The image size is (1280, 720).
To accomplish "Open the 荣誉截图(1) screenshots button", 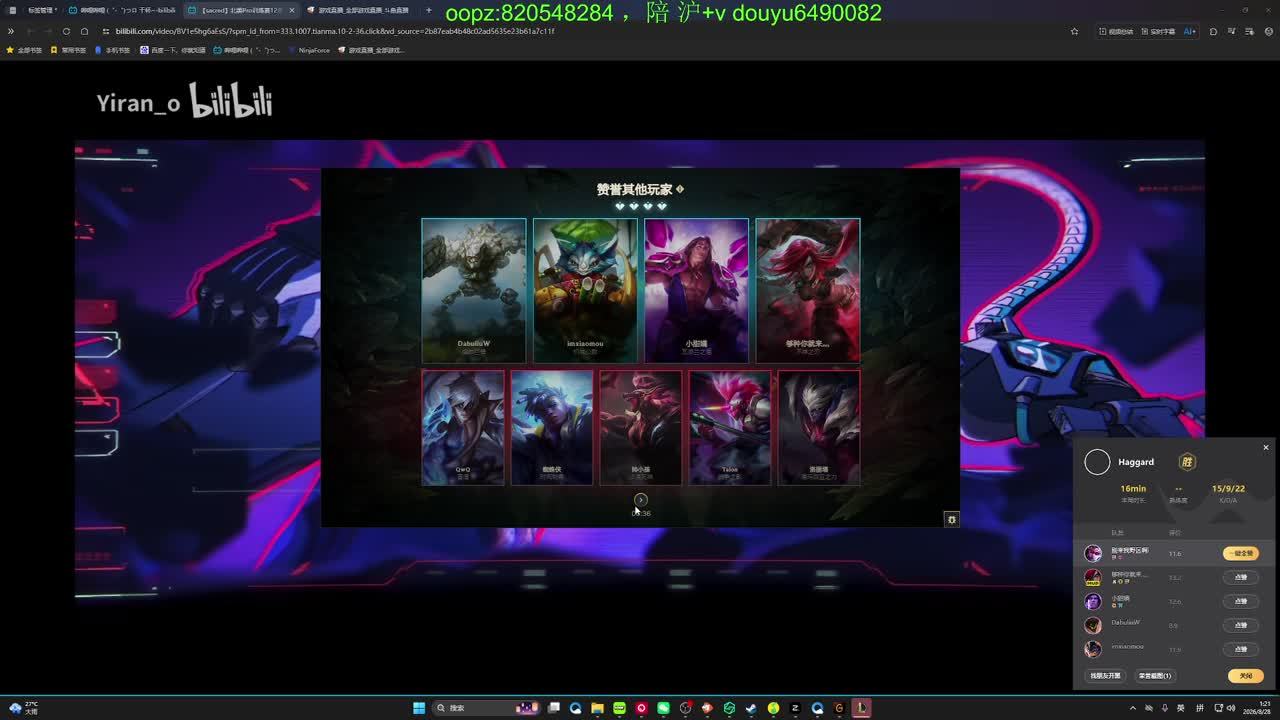I will pos(1155,676).
